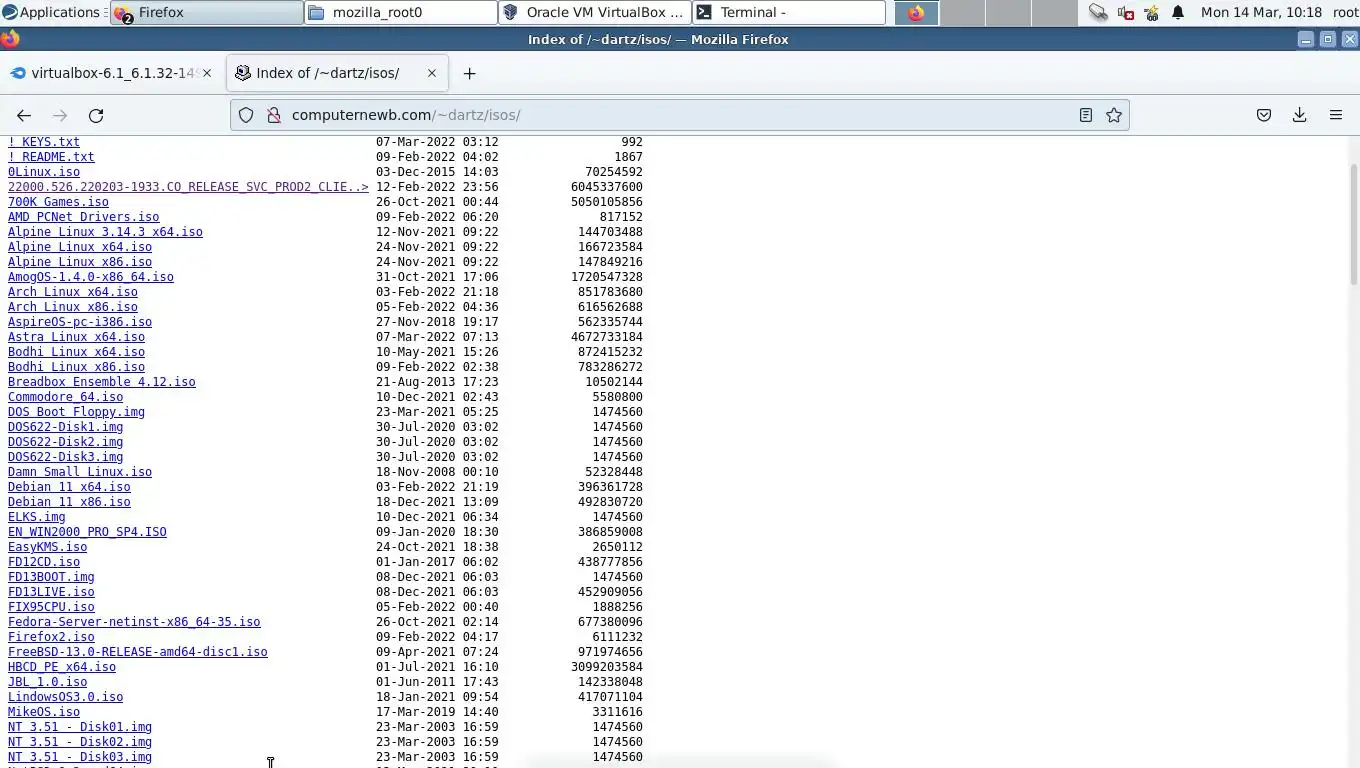Bookmark this page with the star icon
1360x768 pixels.
[1114, 115]
